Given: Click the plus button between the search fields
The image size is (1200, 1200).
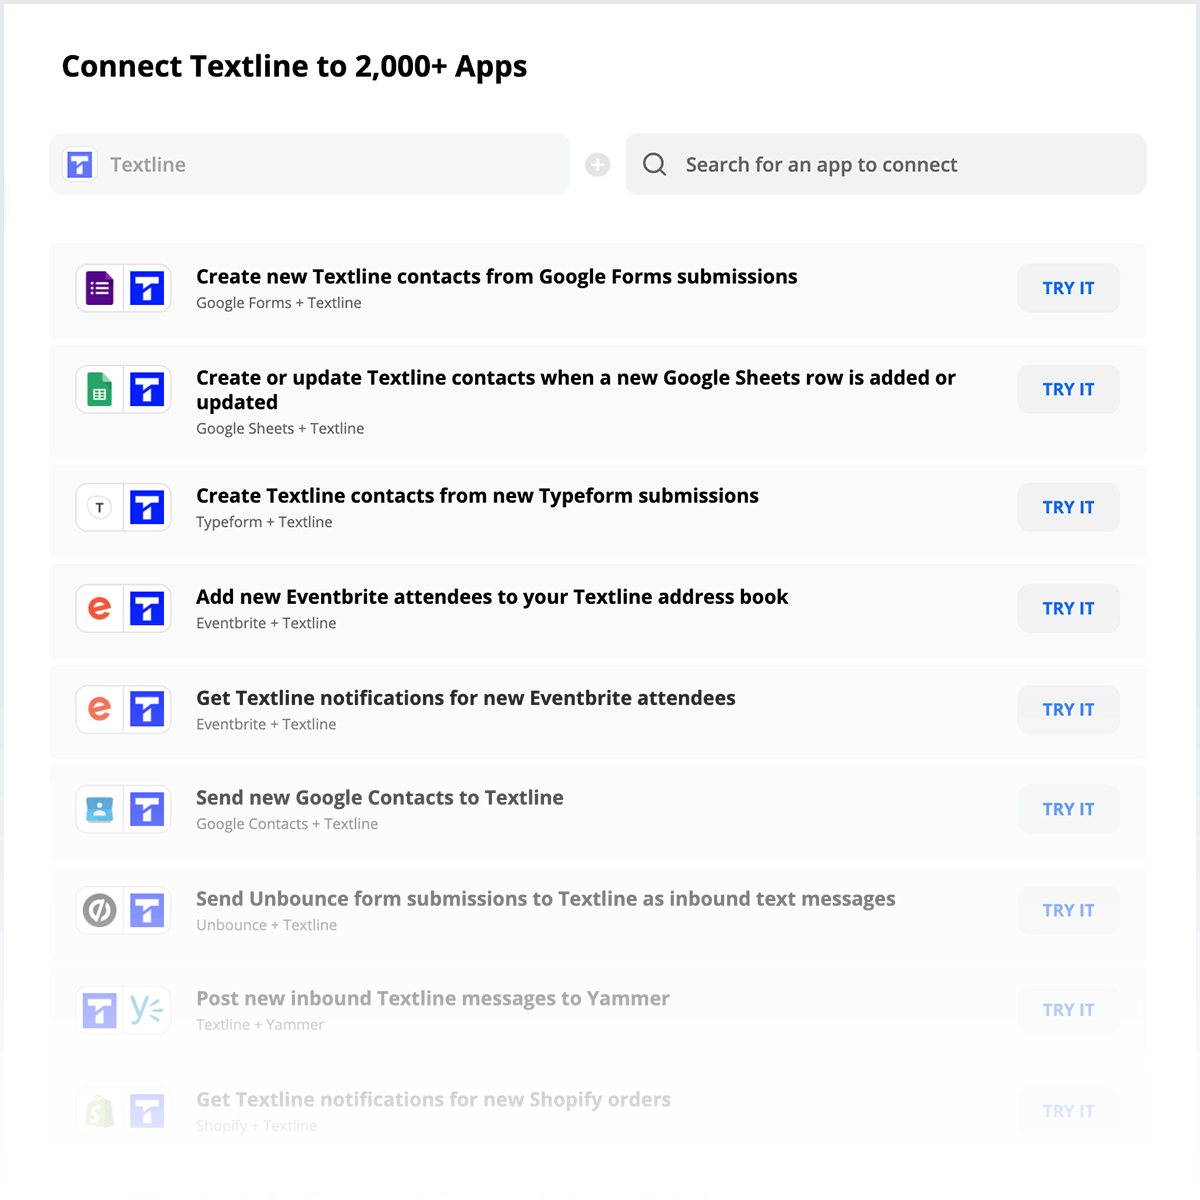Looking at the screenshot, I should pos(597,164).
